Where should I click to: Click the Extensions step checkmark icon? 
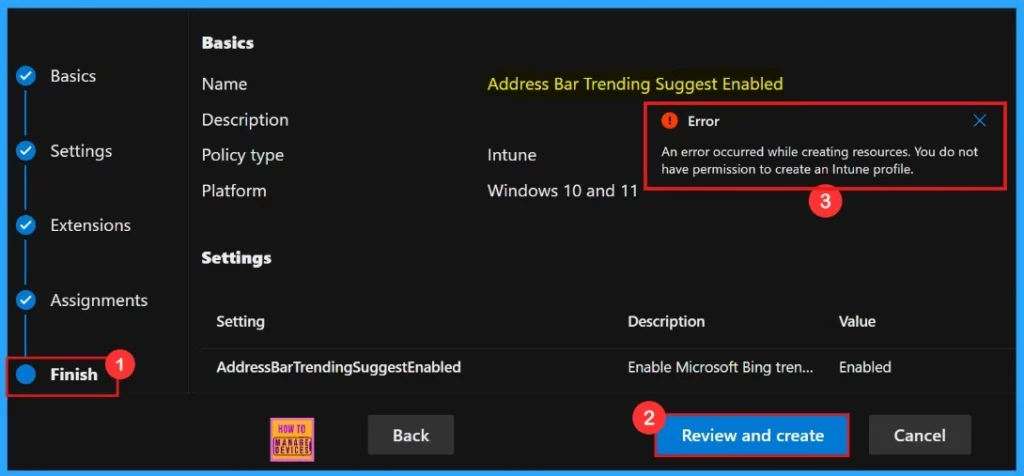25,226
